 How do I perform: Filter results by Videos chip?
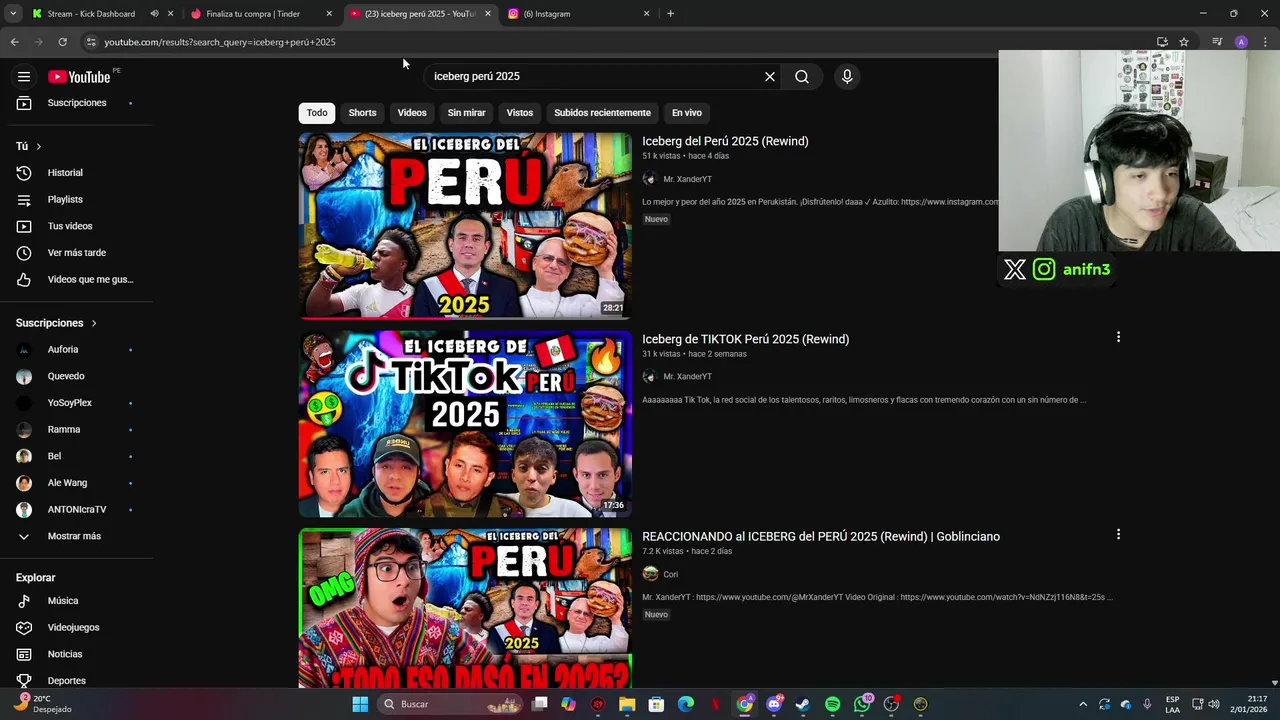pos(412,113)
